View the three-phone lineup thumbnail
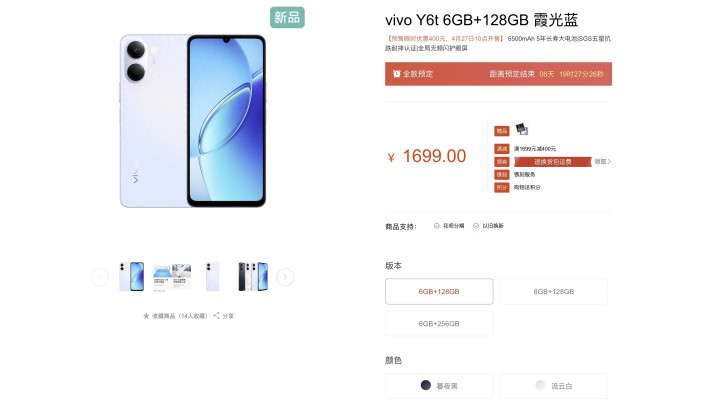The image size is (719, 404). click(253, 277)
